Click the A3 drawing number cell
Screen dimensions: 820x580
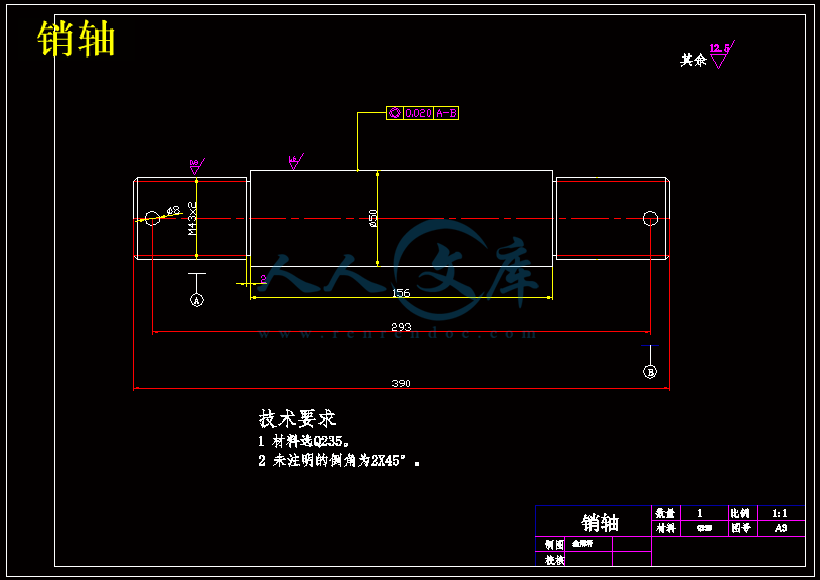click(781, 529)
